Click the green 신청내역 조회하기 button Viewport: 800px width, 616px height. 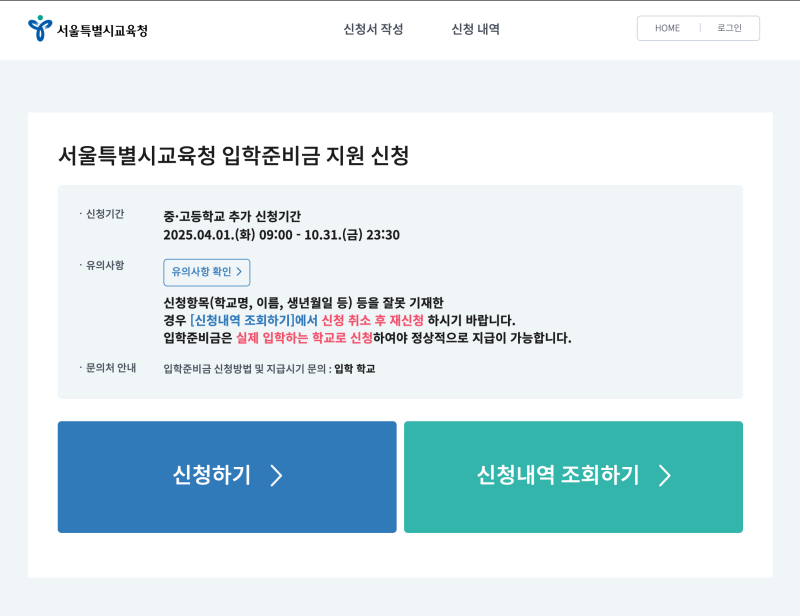(573, 477)
